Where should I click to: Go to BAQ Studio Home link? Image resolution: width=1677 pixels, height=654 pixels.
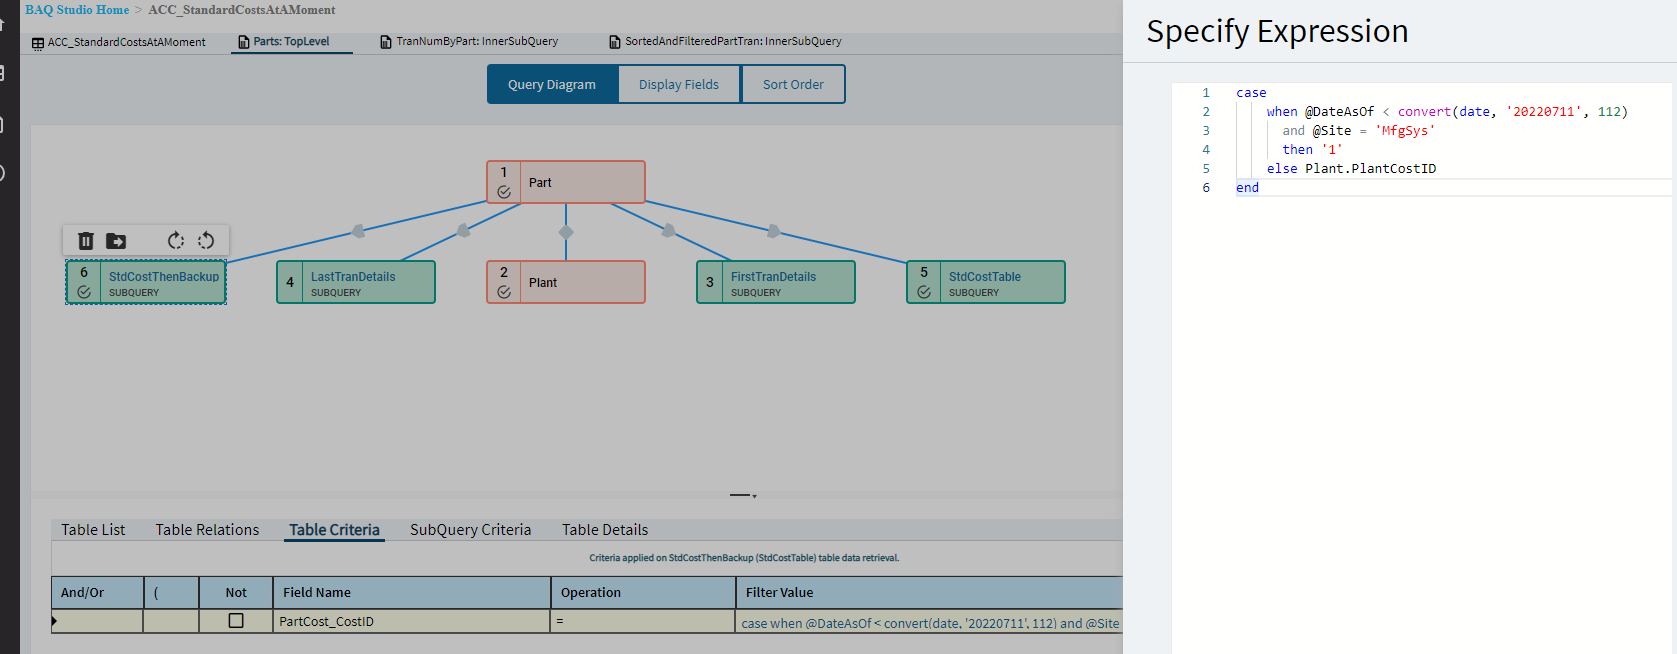coord(77,10)
